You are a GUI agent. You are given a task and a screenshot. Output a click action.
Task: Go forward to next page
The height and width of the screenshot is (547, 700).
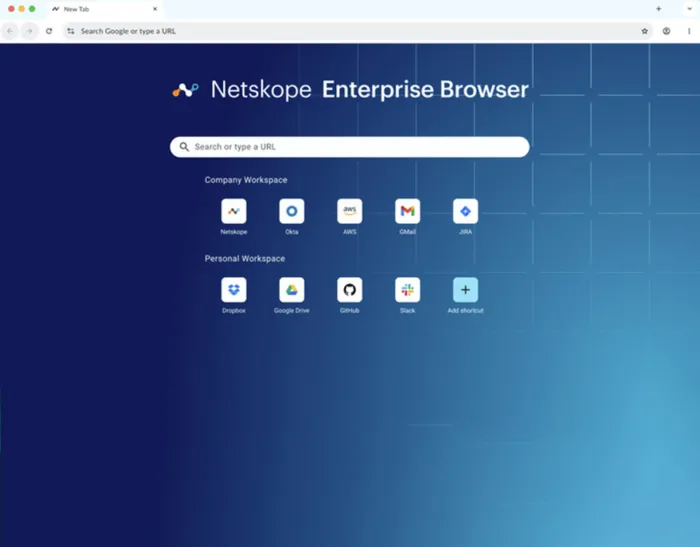(29, 31)
